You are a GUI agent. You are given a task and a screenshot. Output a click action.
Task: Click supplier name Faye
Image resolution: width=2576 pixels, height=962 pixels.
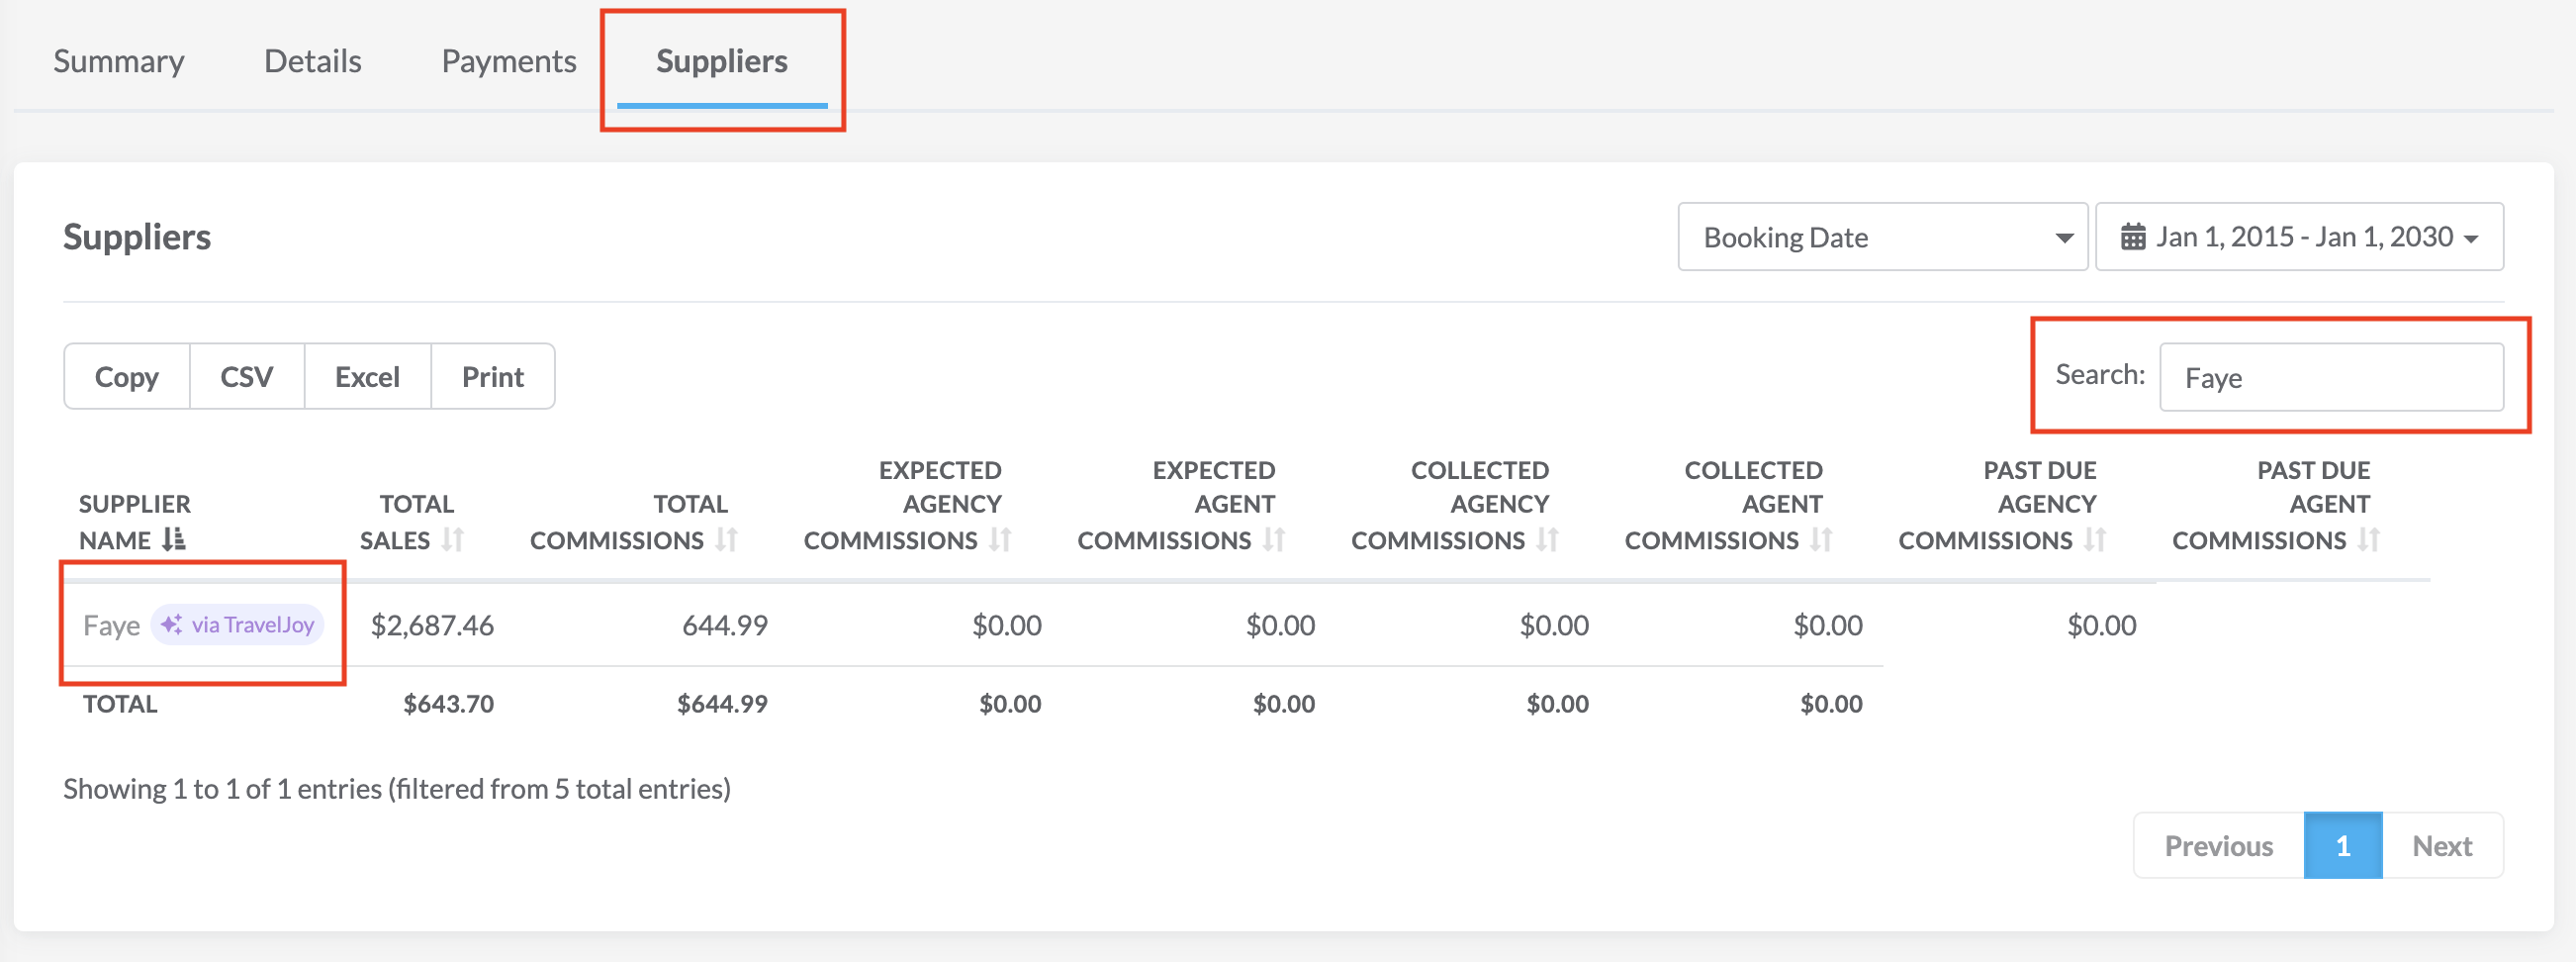[111, 626]
